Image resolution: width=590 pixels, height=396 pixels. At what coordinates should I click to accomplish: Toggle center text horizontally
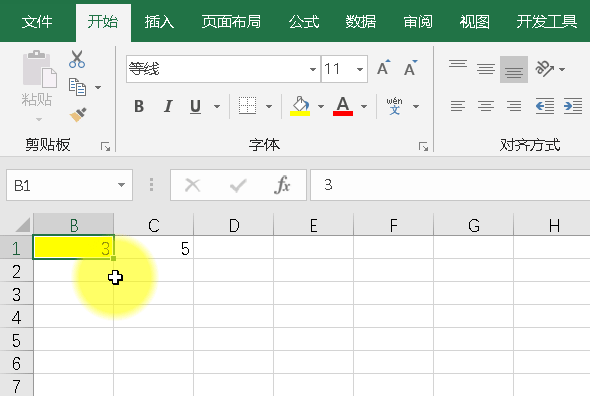pyautogui.click(x=486, y=106)
